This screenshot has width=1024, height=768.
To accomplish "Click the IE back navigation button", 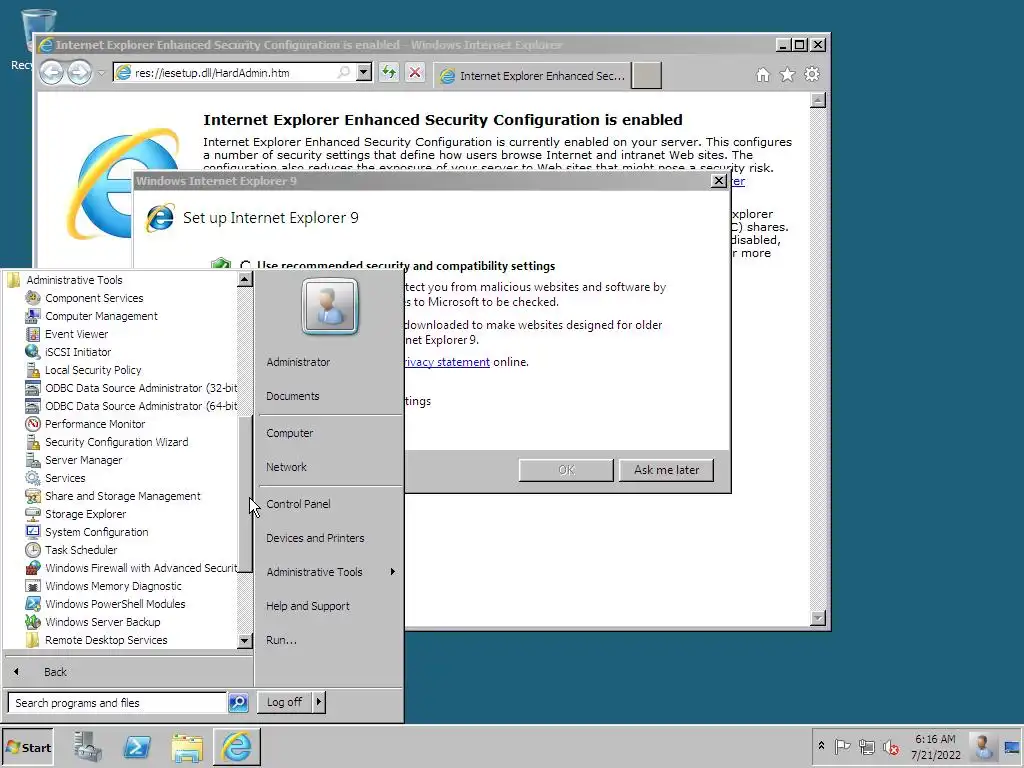I will (52, 72).
